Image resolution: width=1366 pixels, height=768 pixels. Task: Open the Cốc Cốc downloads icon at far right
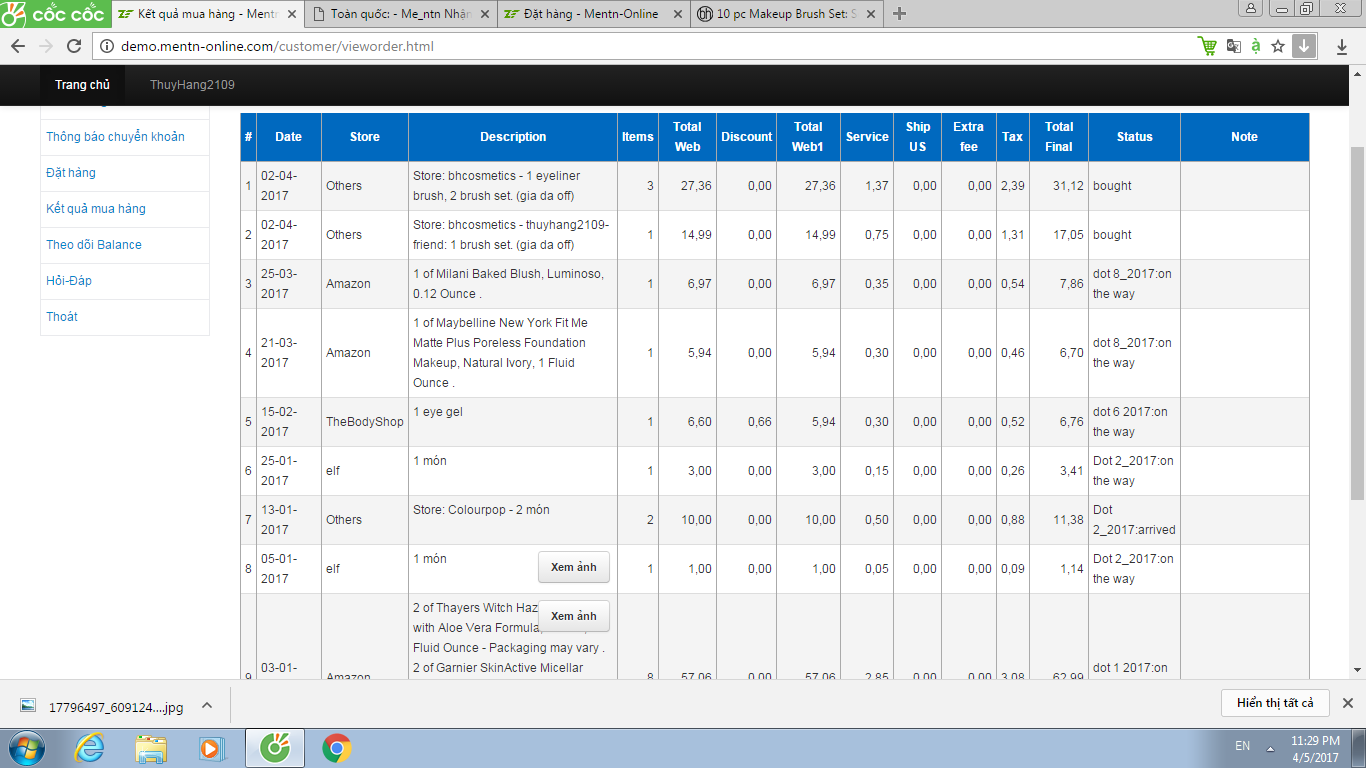click(1342, 46)
